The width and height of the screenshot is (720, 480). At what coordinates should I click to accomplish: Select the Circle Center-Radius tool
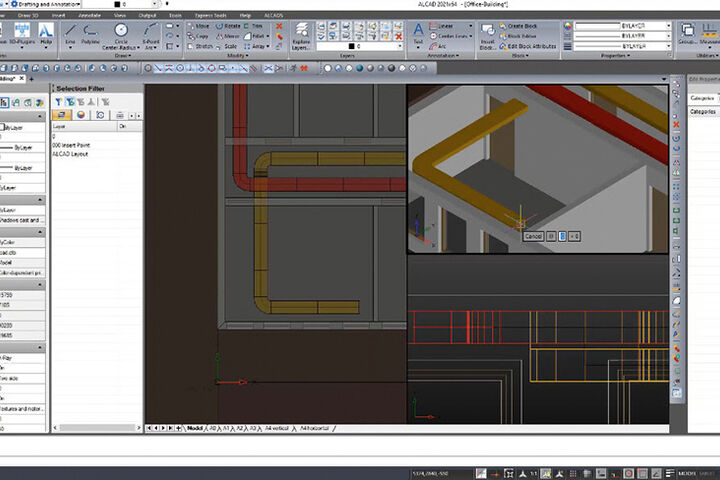[x=121, y=36]
